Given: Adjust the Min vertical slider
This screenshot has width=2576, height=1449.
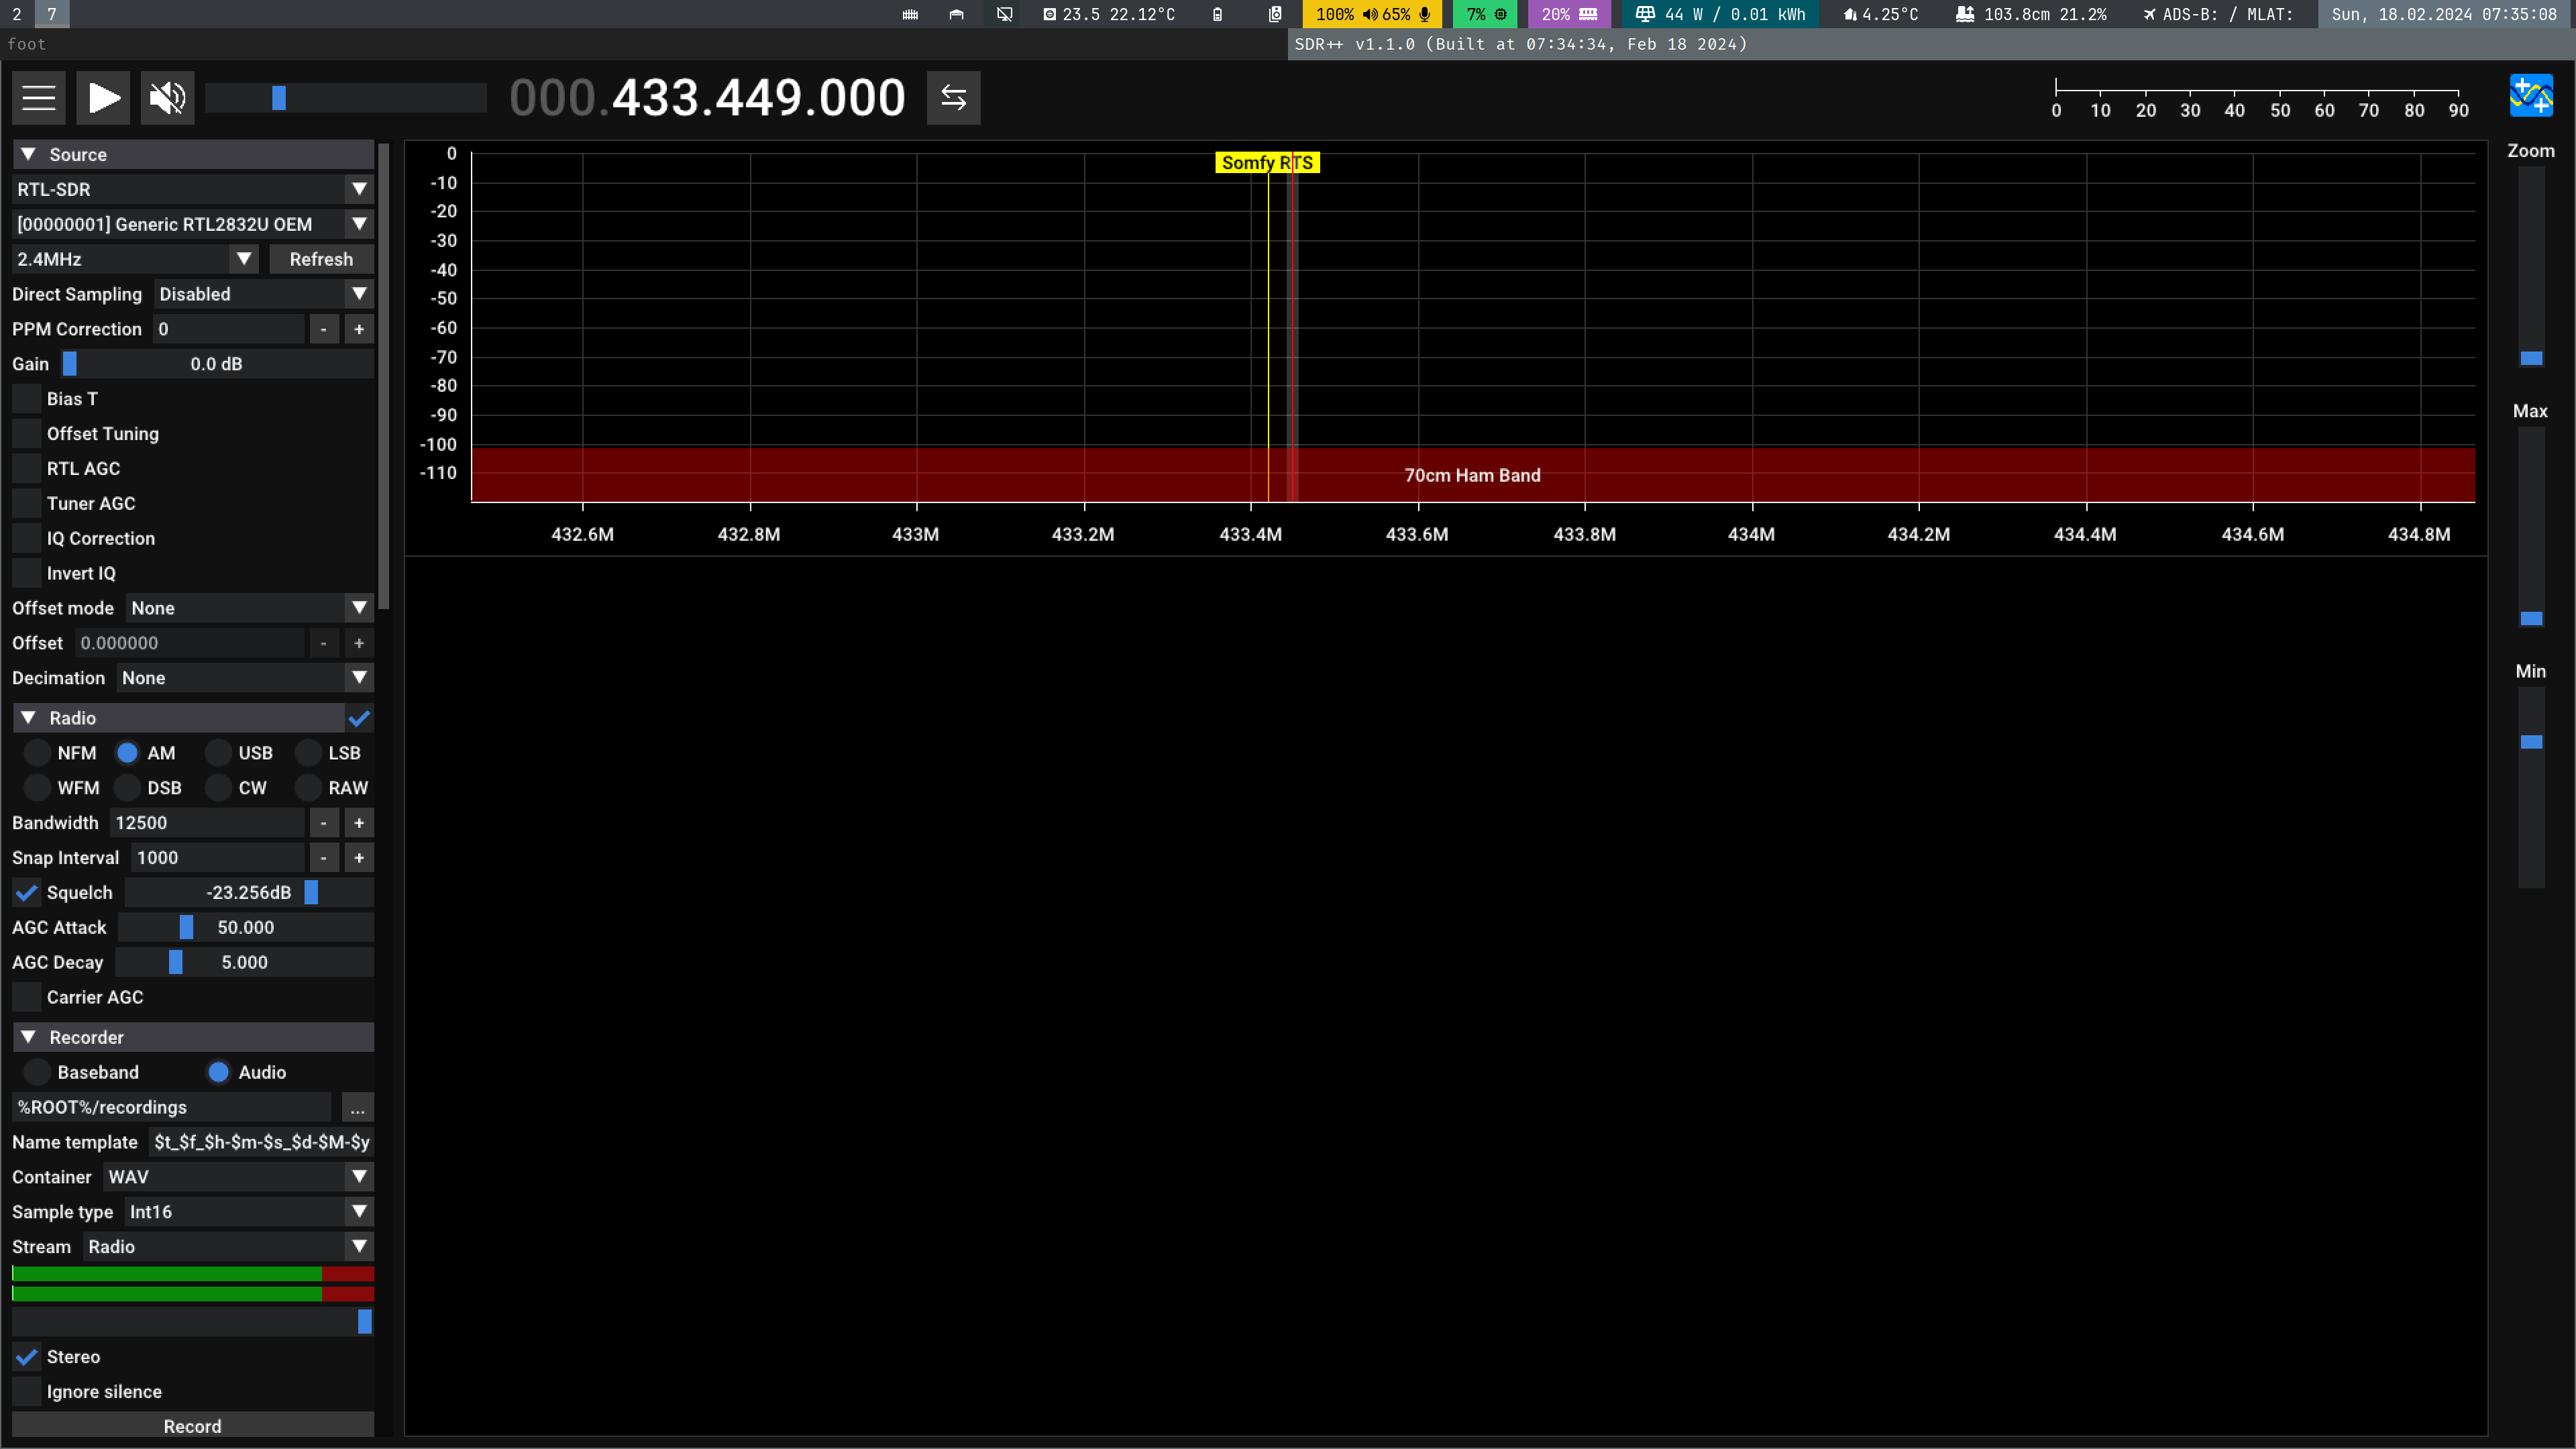Looking at the screenshot, I should pyautogui.click(x=2531, y=788).
